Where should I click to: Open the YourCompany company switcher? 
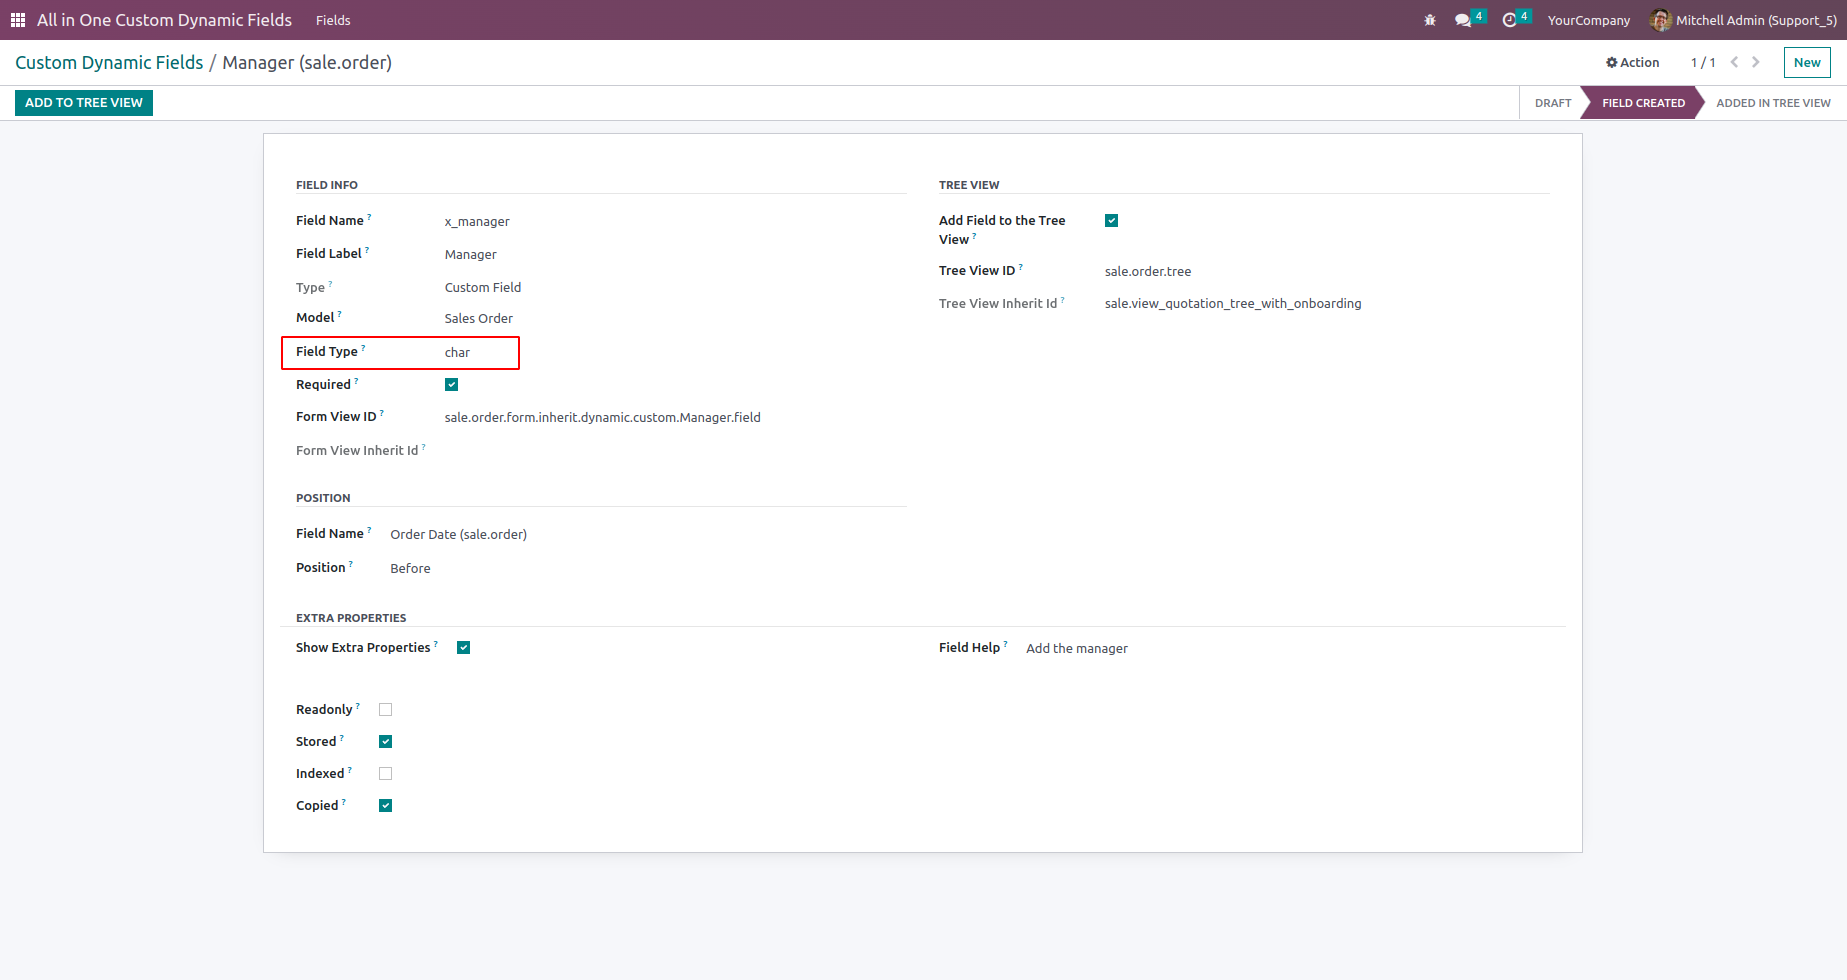click(x=1589, y=20)
